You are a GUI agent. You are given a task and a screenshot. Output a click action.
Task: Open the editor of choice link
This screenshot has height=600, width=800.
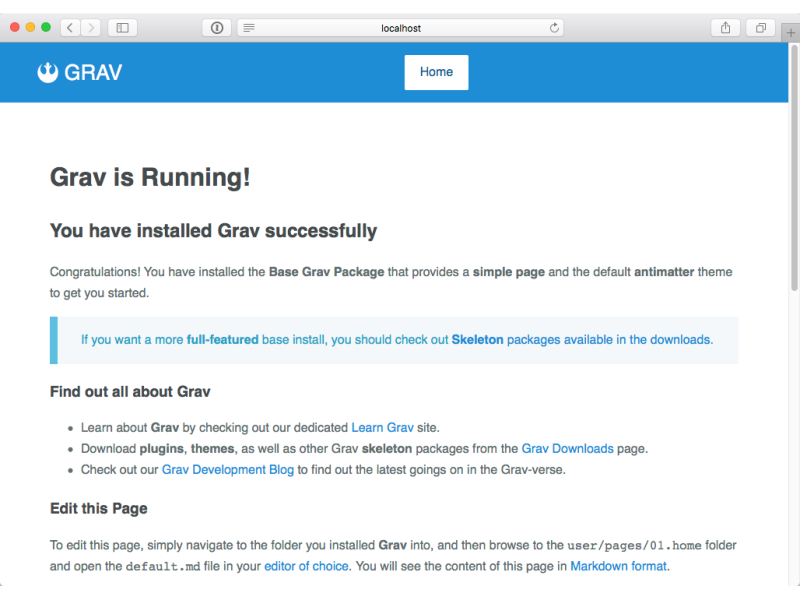(306, 566)
